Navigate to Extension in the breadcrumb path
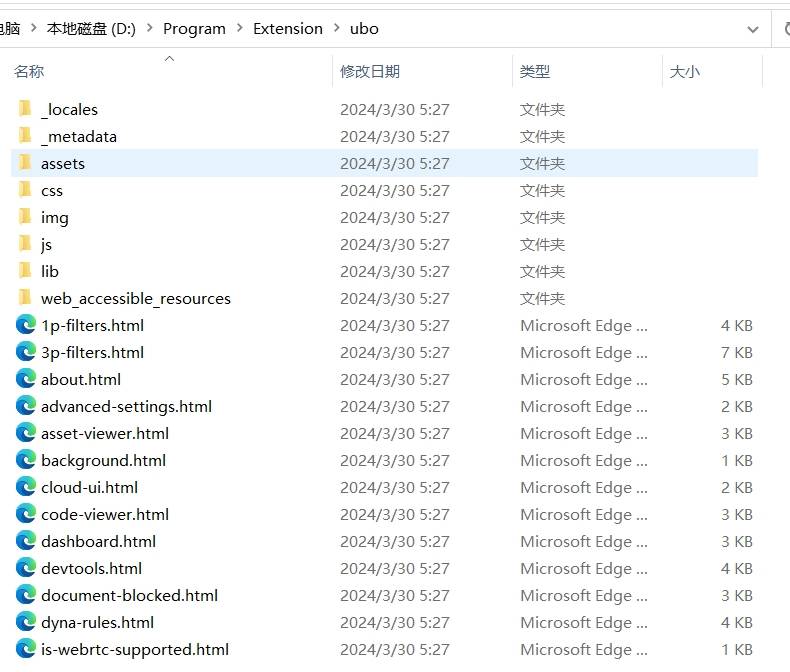The height and width of the screenshot is (672, 790). pyautogui.click(x=288, y=29)
